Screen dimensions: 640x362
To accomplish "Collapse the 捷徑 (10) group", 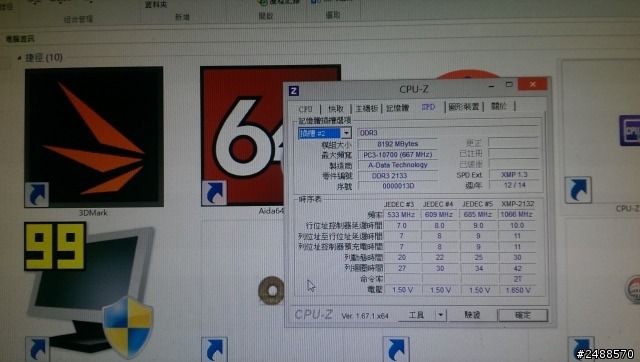I will (x=19, y=58).
